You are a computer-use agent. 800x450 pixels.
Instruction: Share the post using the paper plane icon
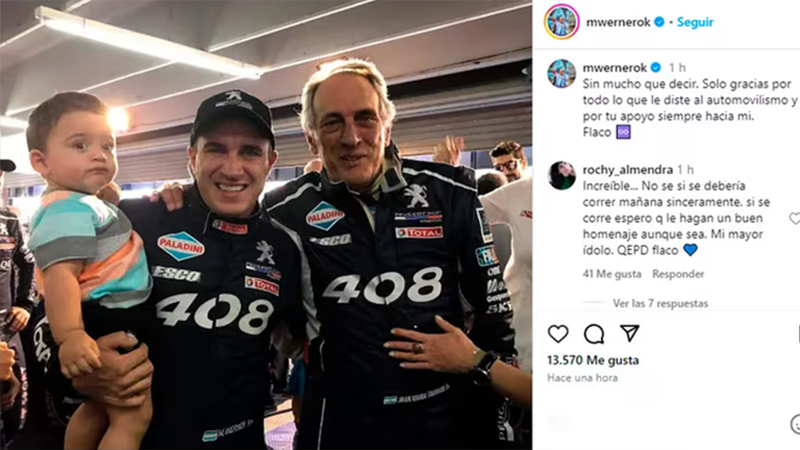[x=629, y=333]
